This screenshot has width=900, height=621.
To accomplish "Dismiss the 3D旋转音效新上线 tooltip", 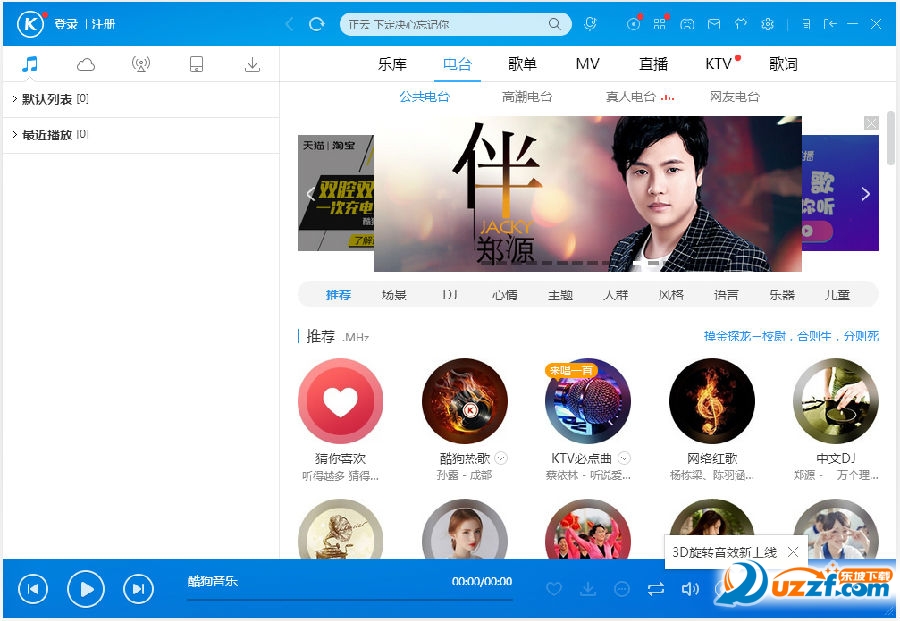I will point(793,552).
